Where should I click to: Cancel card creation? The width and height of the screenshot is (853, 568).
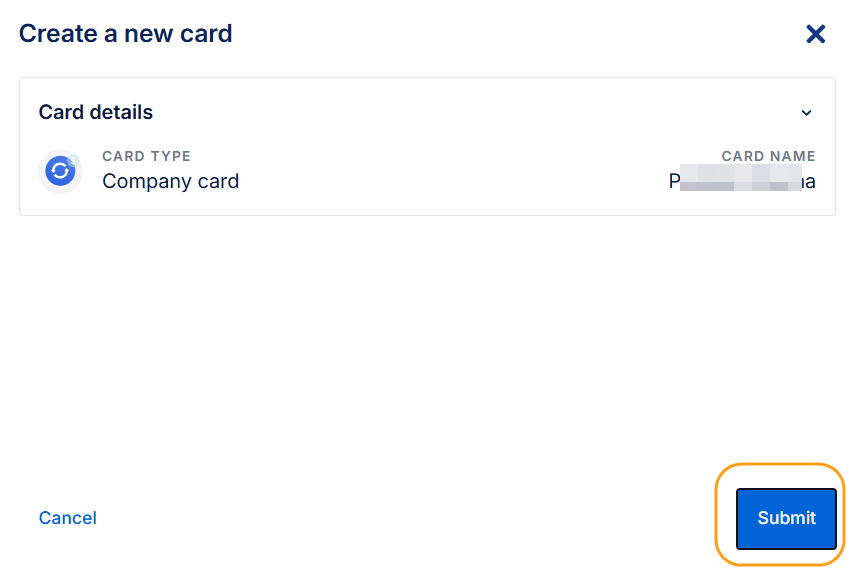point(68,518)
